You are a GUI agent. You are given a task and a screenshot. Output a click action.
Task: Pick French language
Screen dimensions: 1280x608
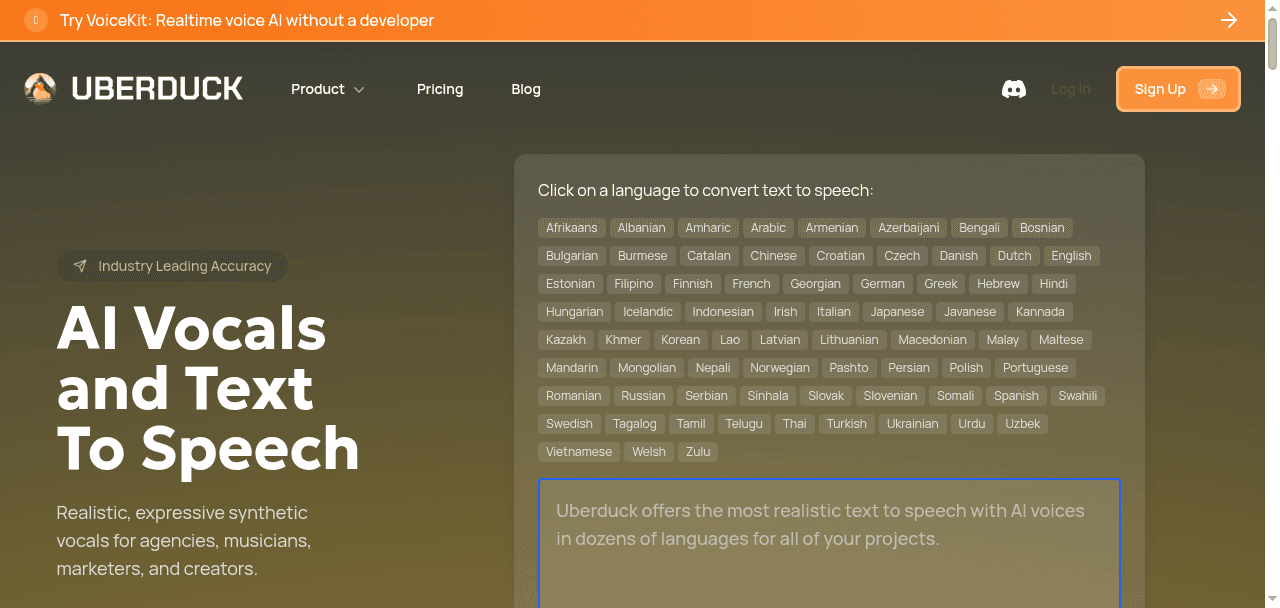tap(752, 284)
